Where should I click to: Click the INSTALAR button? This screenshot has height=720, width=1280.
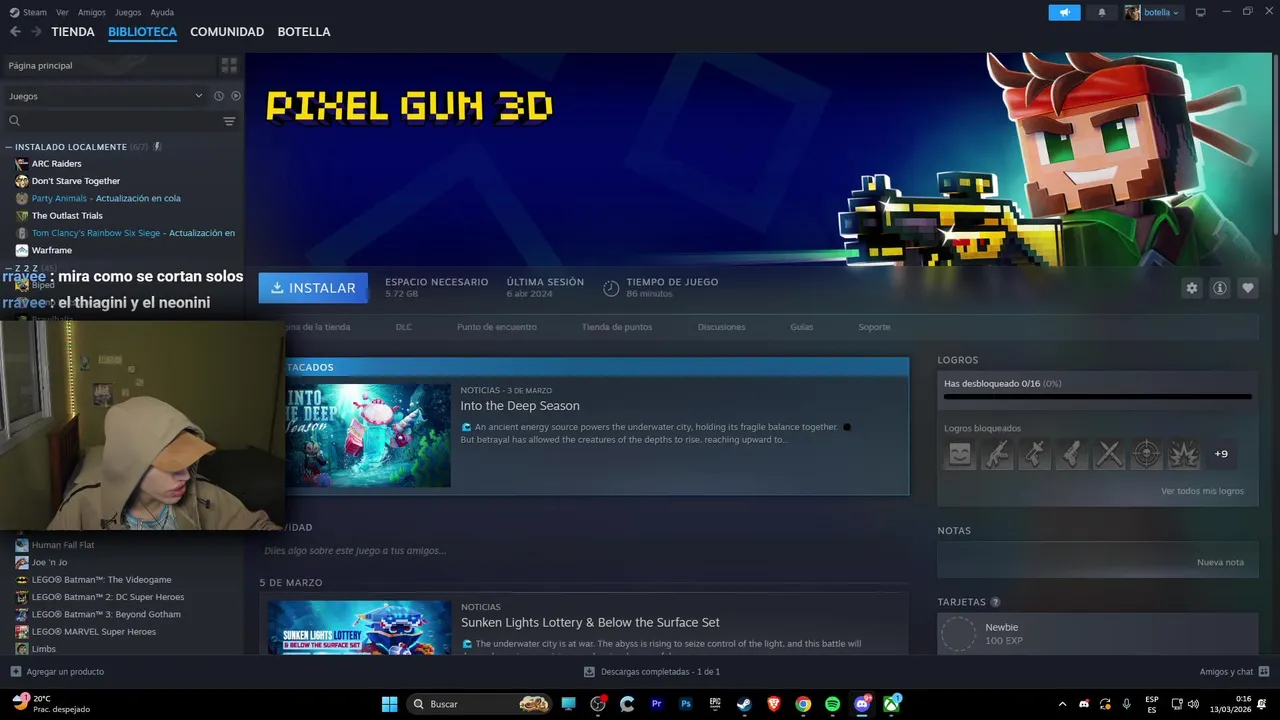pos(313,288)
